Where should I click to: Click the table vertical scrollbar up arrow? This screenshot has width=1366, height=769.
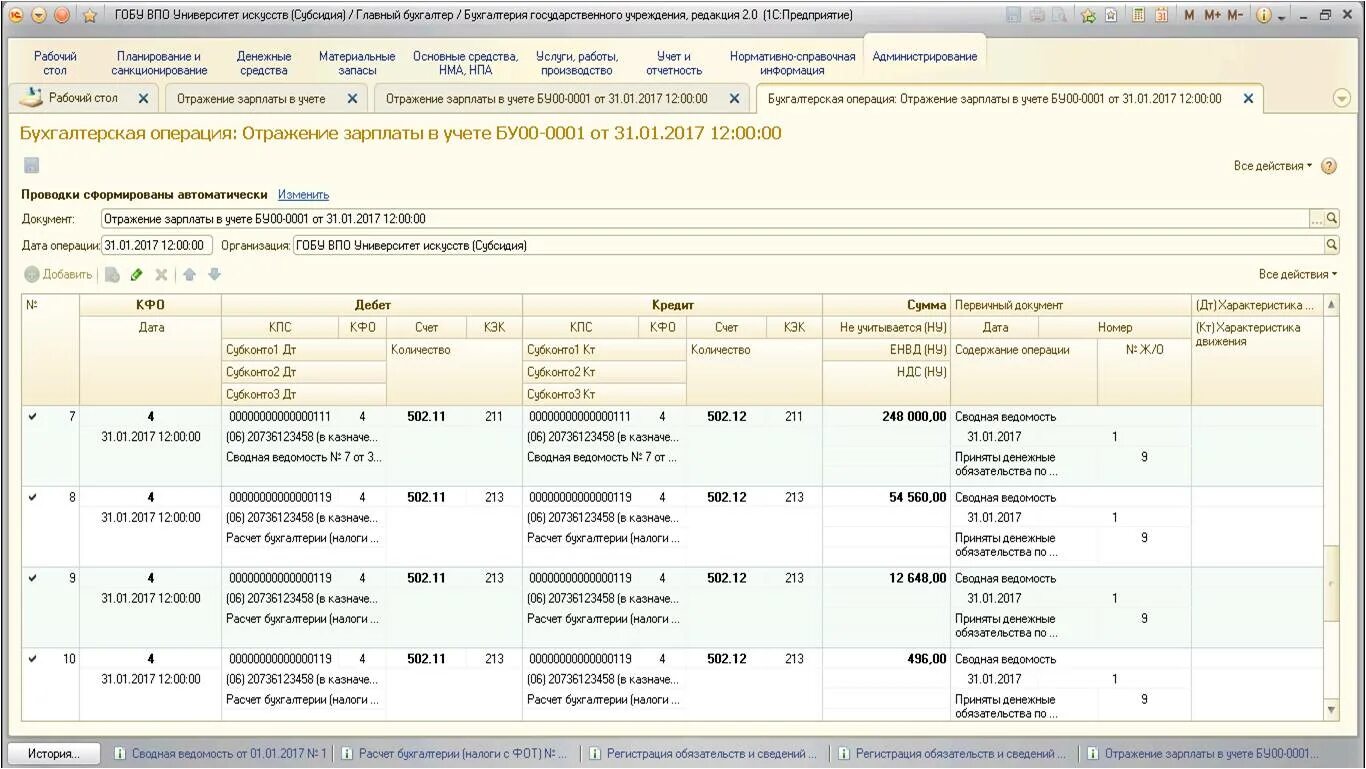[x=1331, y=304]
